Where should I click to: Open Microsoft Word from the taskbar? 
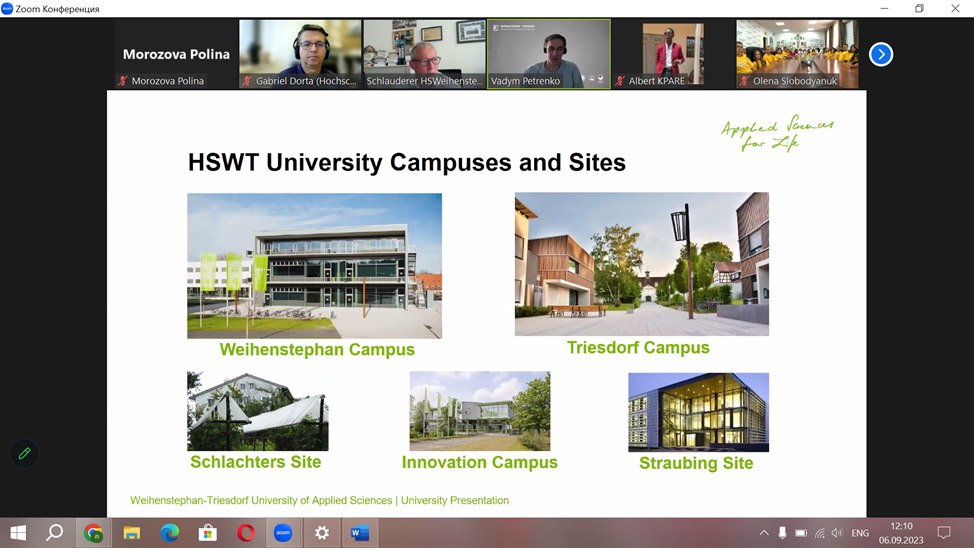click(360, 533)
